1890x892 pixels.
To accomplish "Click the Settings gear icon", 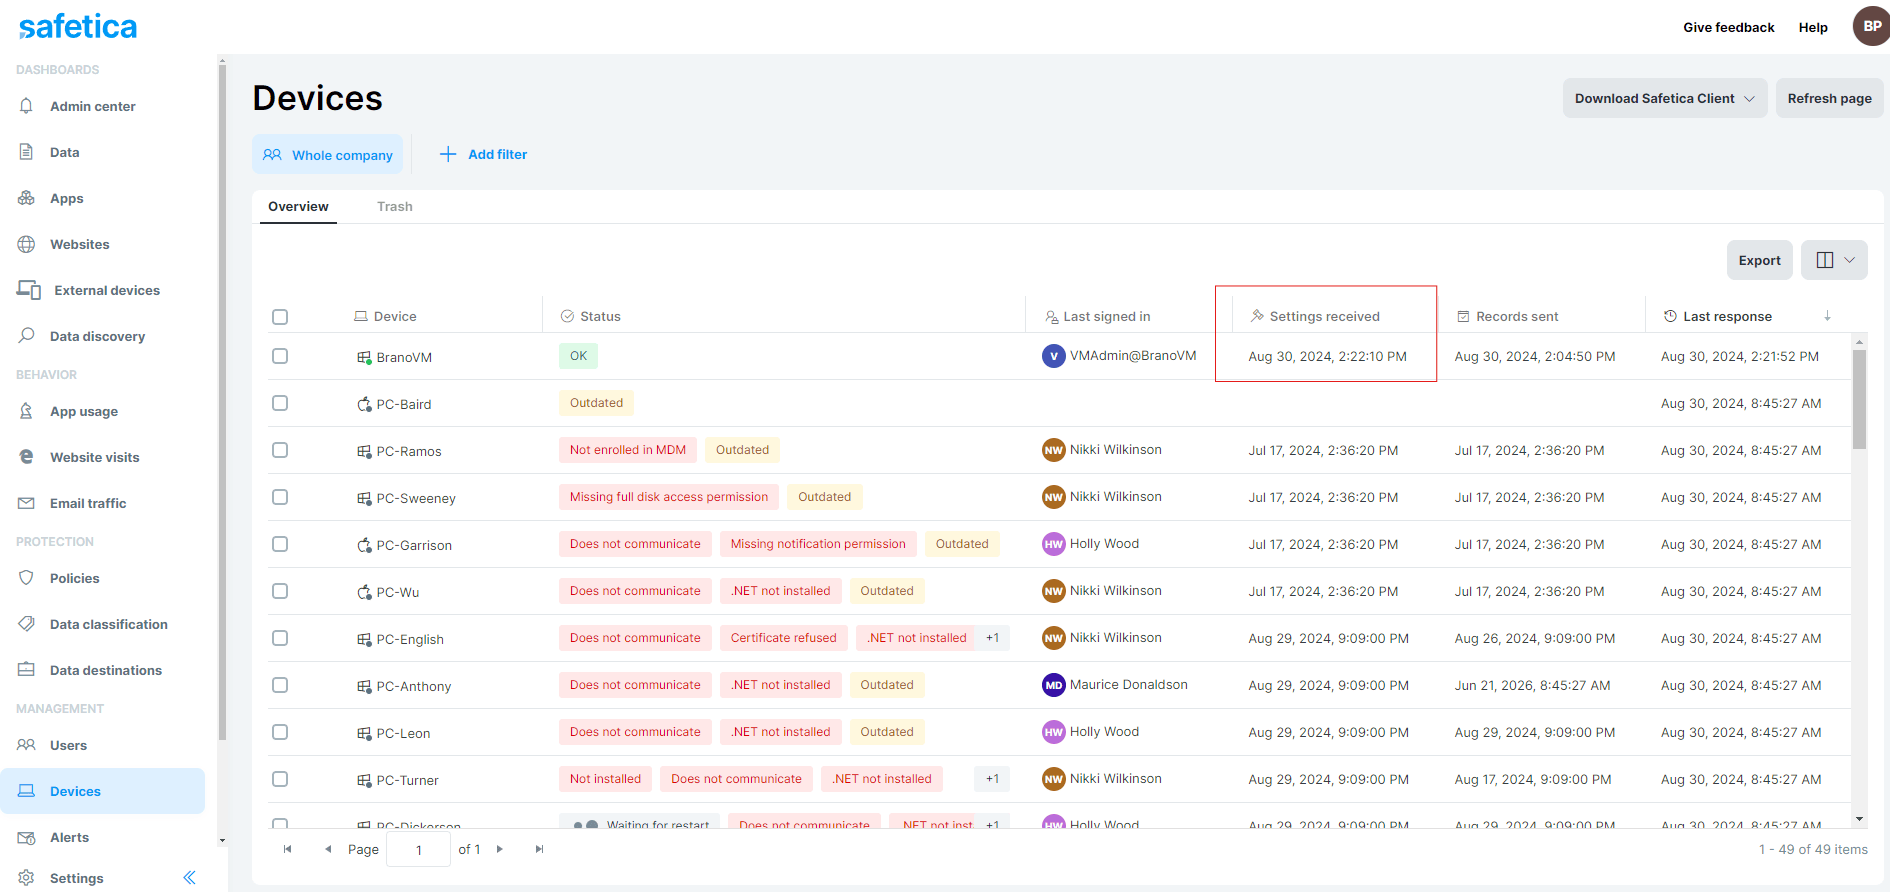I will [x=26, y=878].
